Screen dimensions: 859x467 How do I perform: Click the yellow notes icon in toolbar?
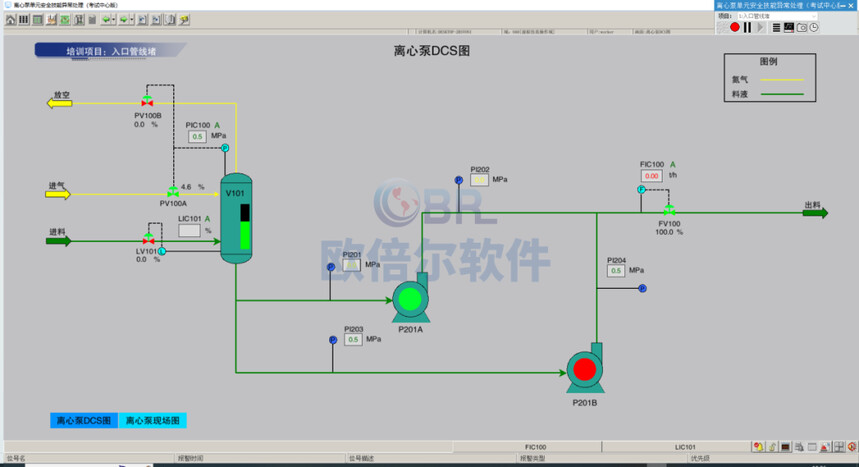pos(184,20)
